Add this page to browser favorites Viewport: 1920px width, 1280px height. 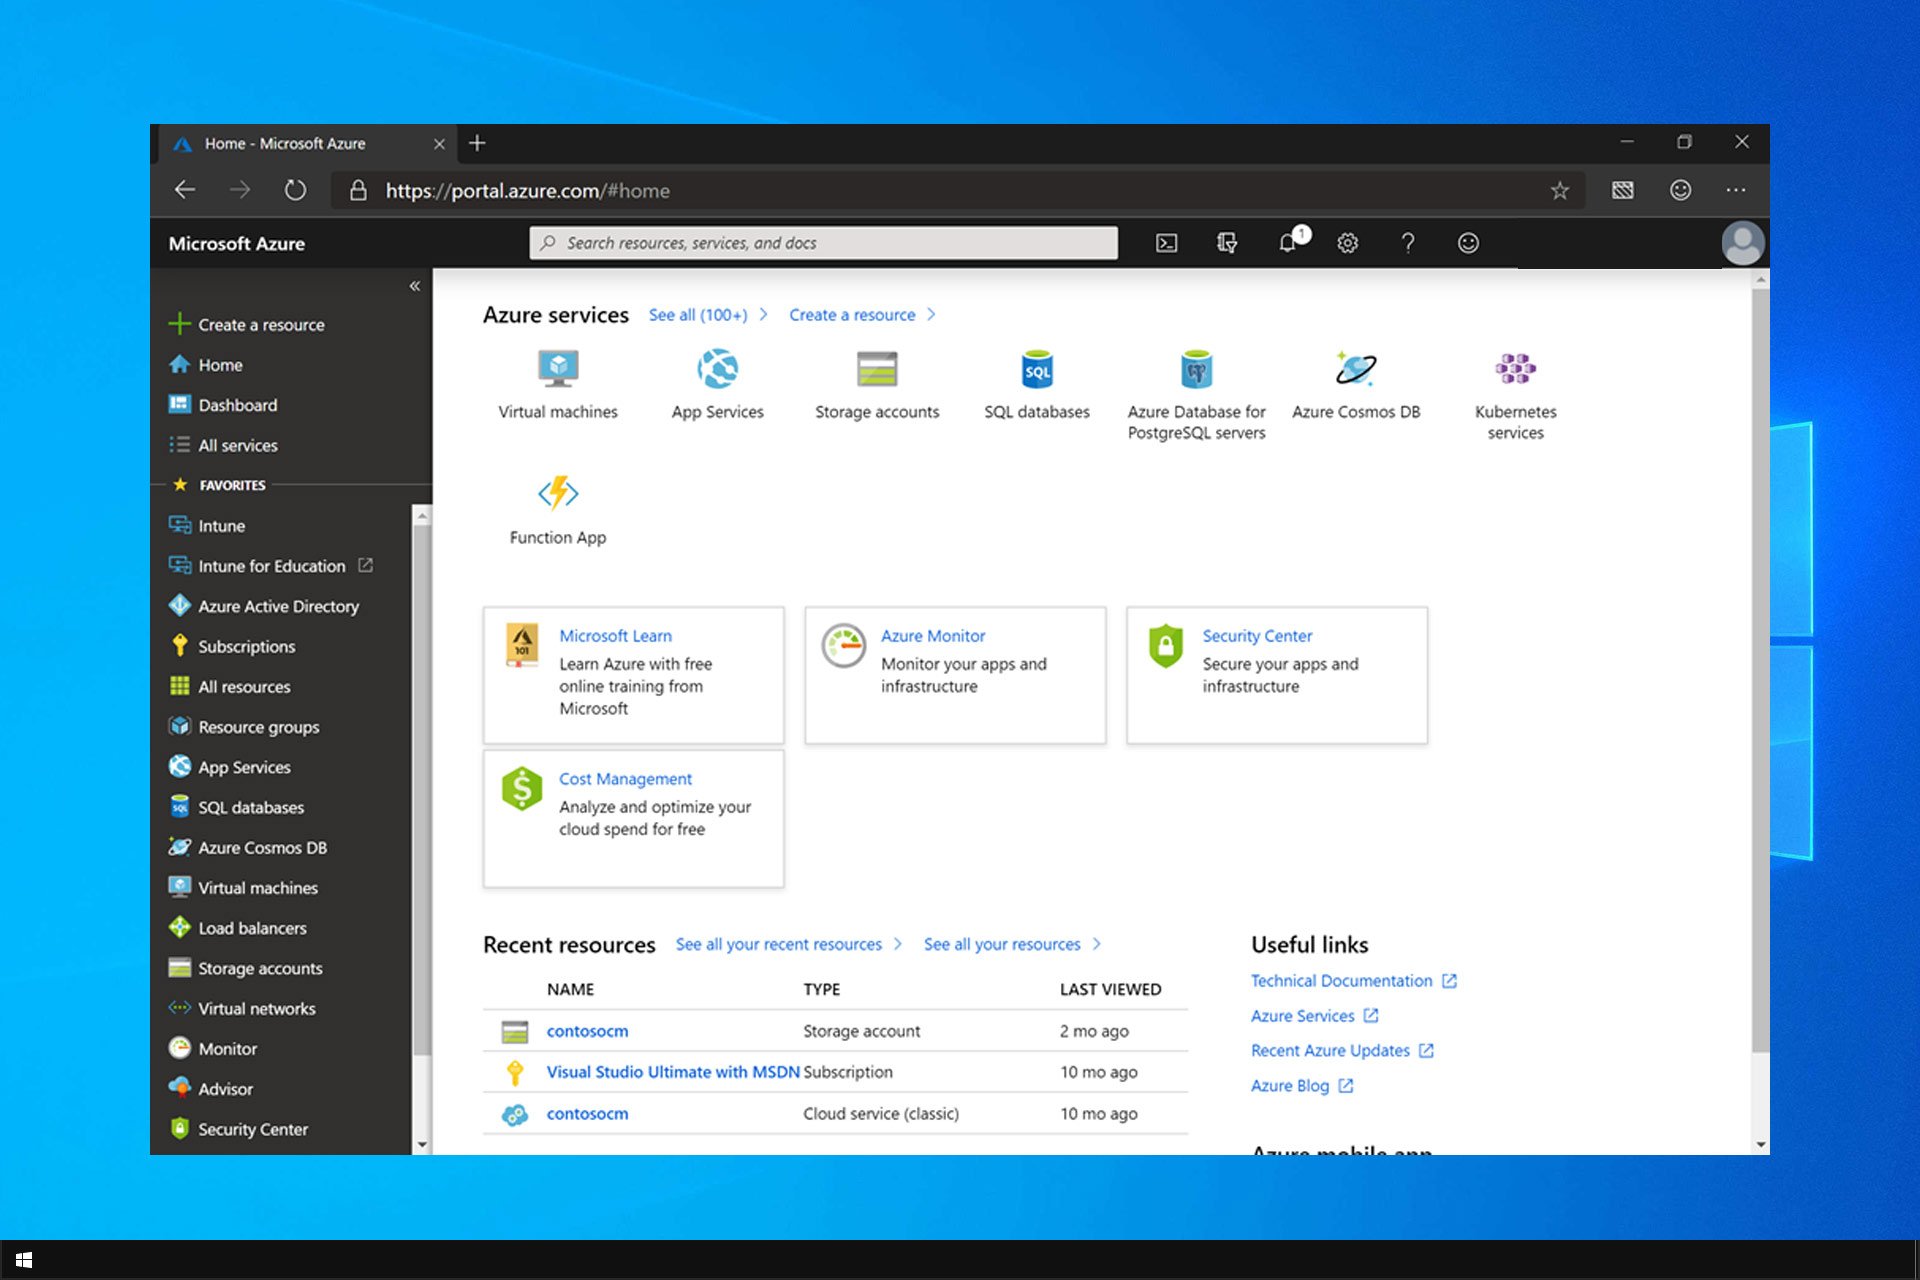point(1560,190)
